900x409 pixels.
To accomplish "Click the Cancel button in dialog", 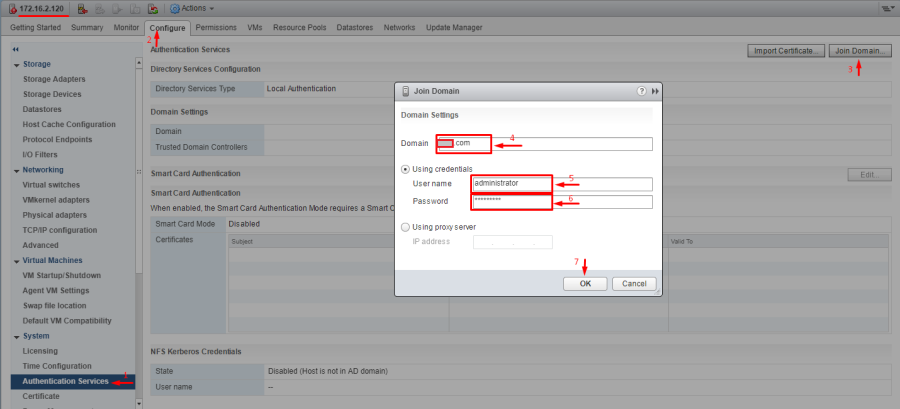I will tap(633, 283).
